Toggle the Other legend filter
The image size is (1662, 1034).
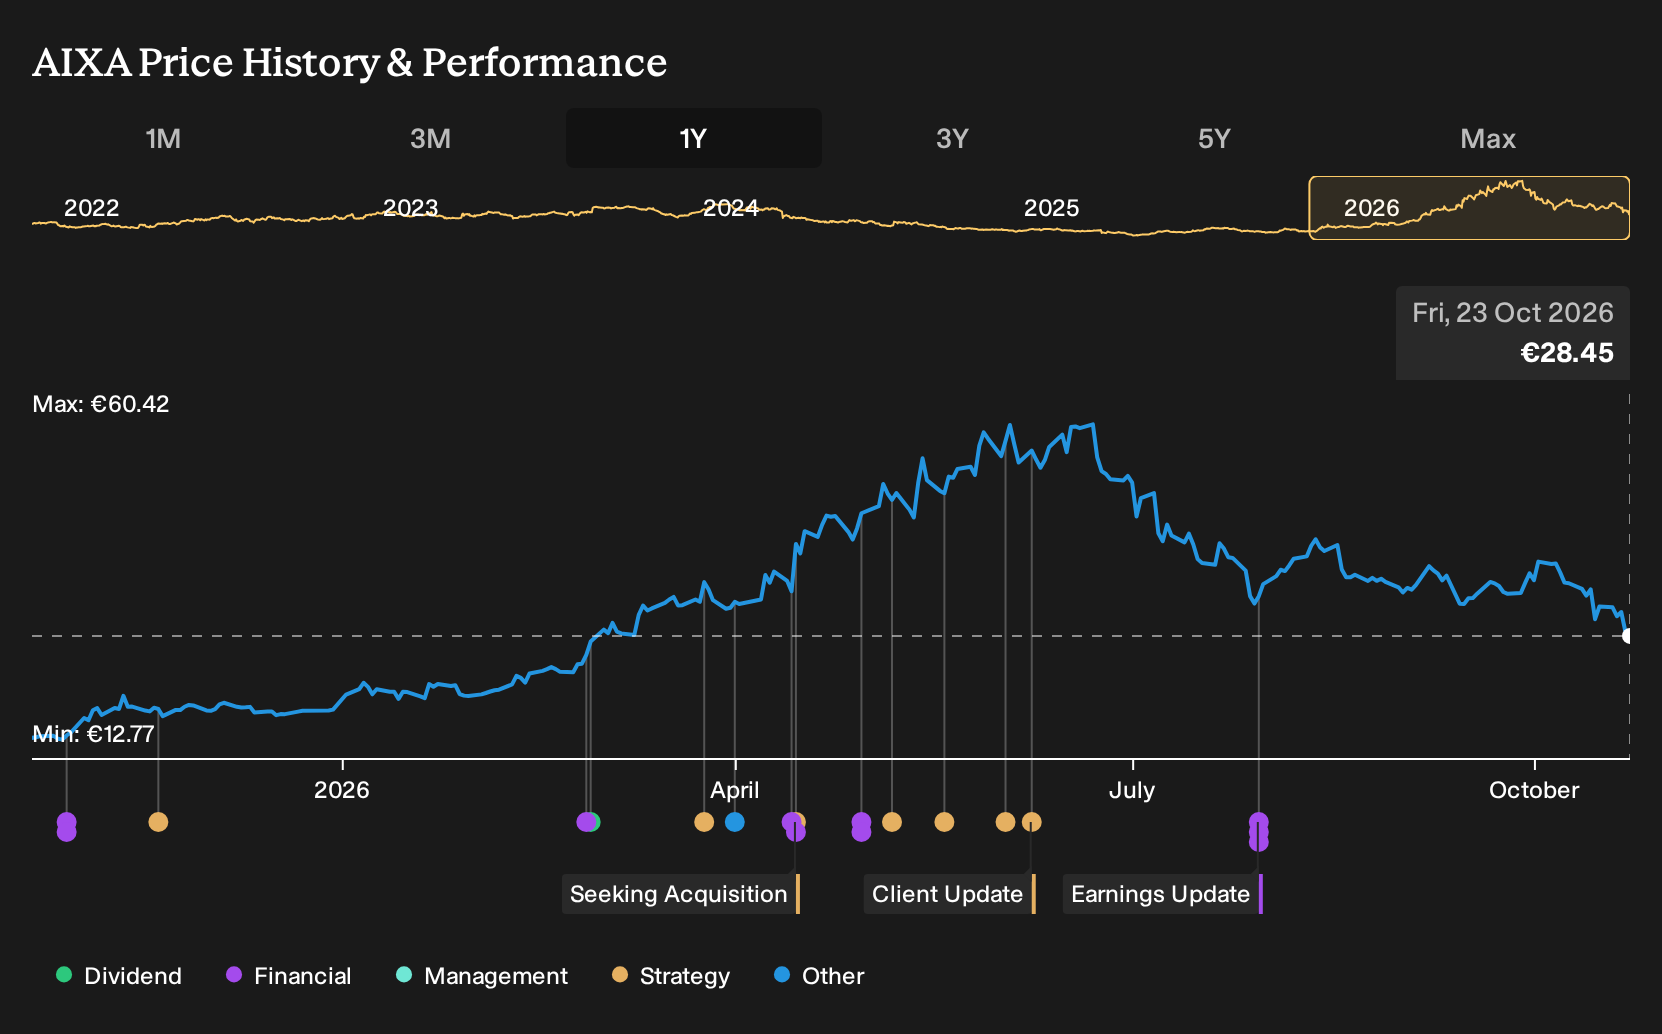(x=819, y=976)
